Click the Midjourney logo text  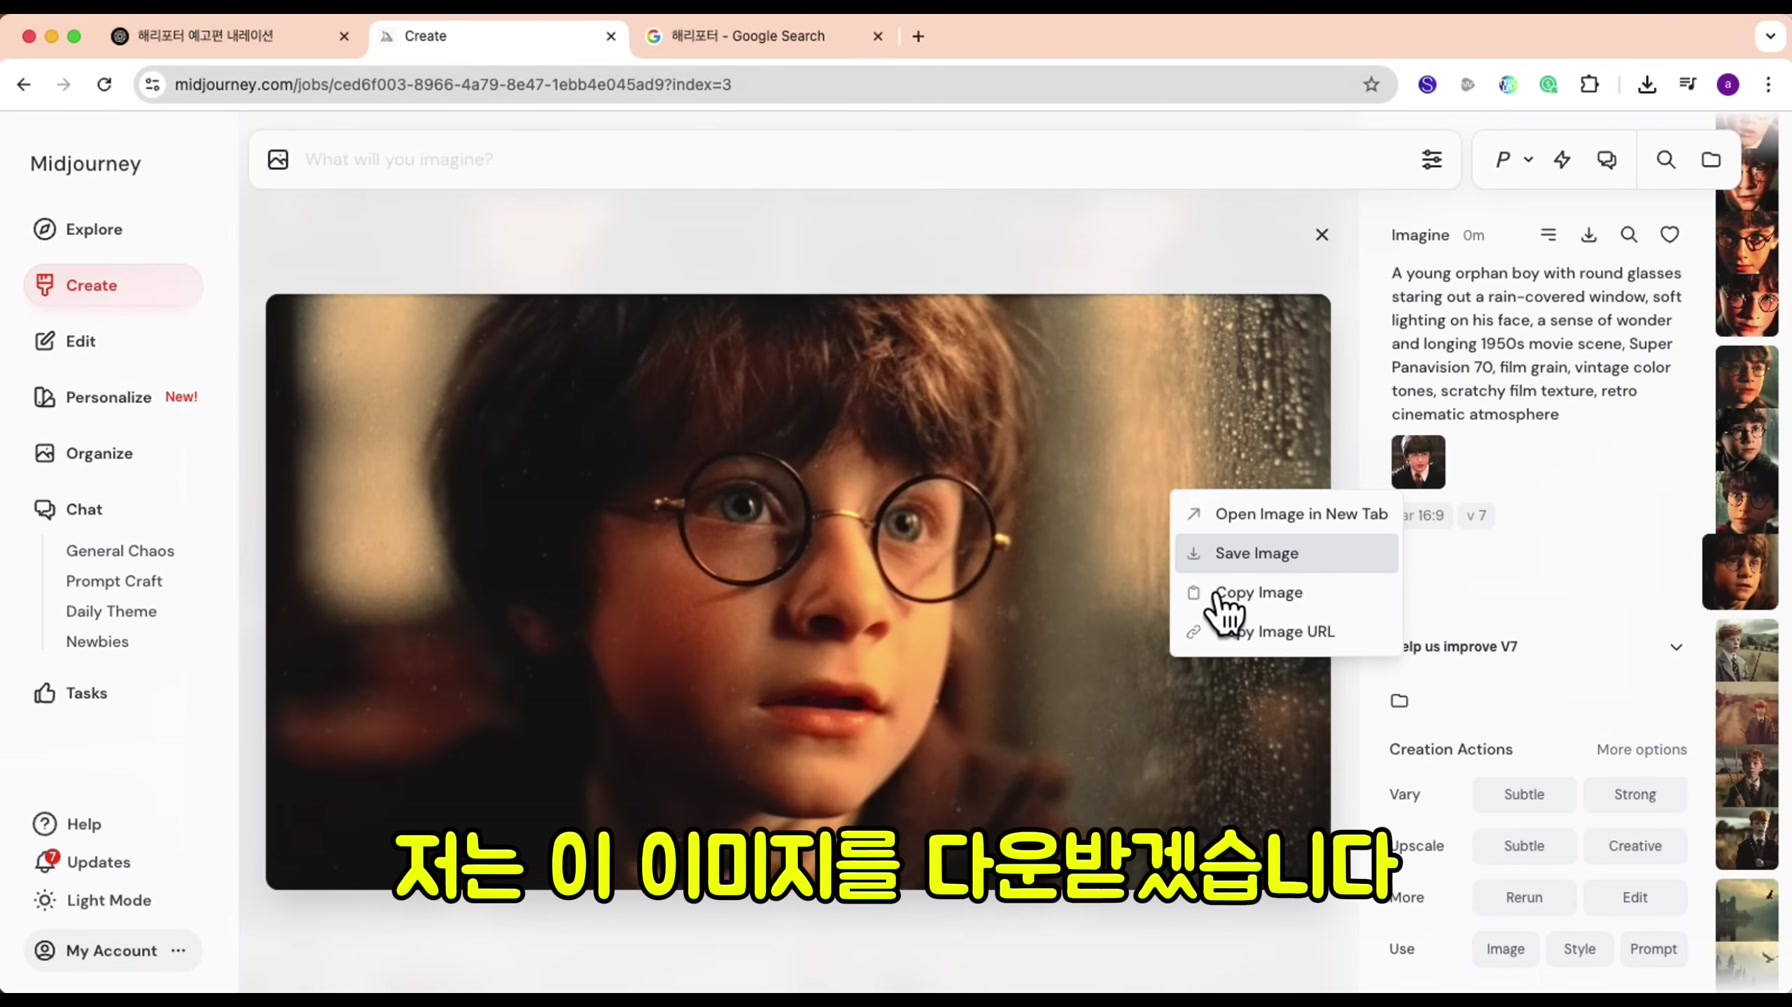(x=85, y=164)
